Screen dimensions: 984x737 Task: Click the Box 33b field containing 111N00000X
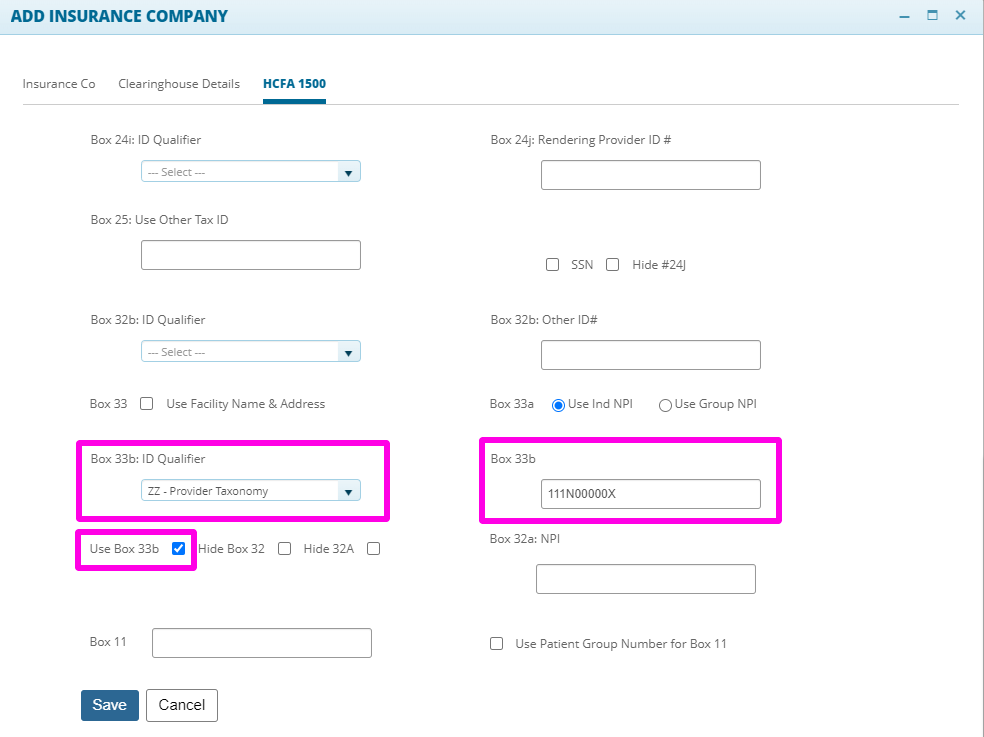650,493
